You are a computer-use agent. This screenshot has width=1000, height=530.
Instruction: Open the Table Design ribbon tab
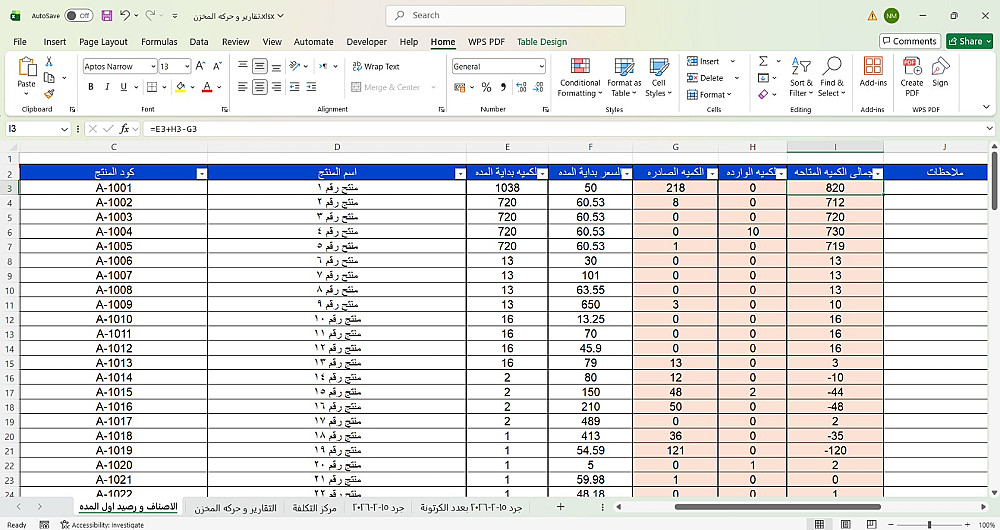(x=541, y=41)
